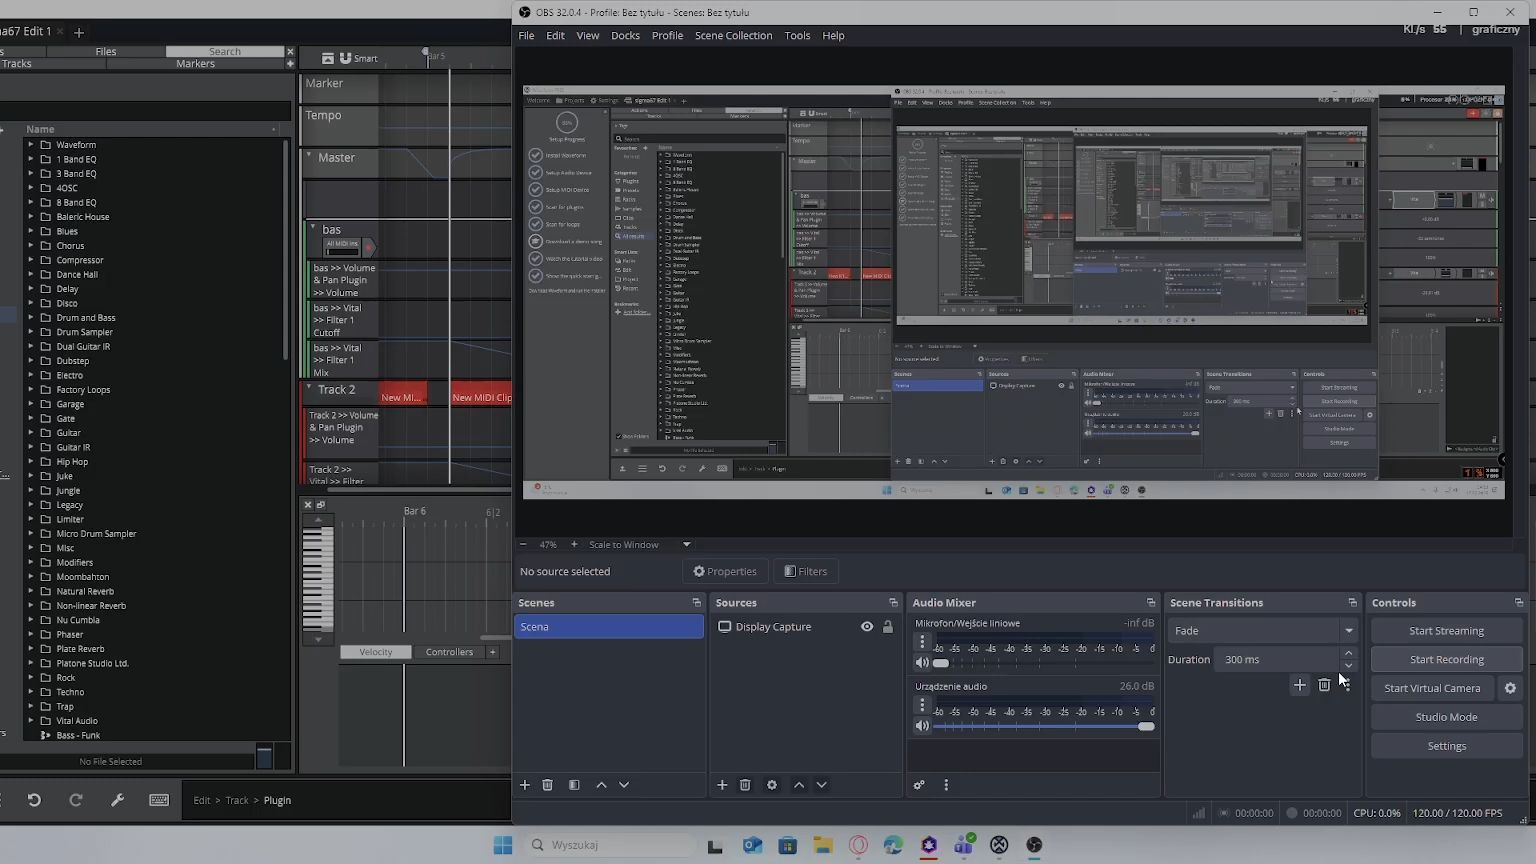Screen dimensions: 1536x864
Task: Toggle Display Capture visibility eye
Action: coord(867,627)
